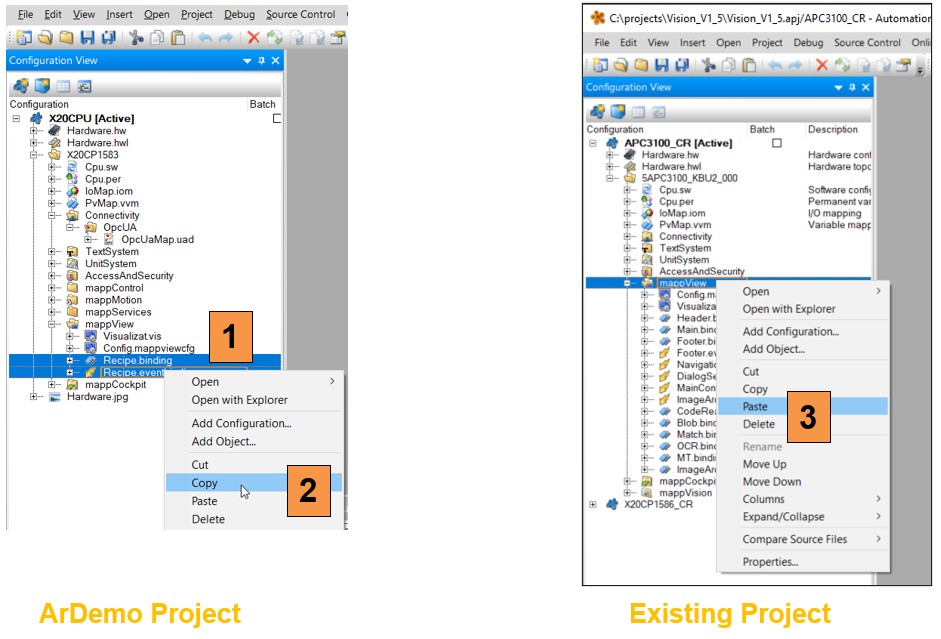Choose Paste in the mappView context menu
Image resolution: width=941 pixels, height=639 pixels.
click(x=755, y=406)
